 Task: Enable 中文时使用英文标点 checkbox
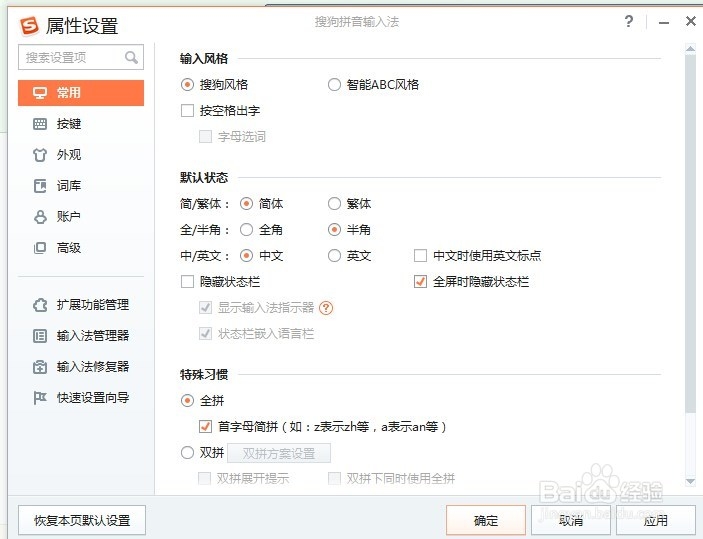click(x=420, y=256)
